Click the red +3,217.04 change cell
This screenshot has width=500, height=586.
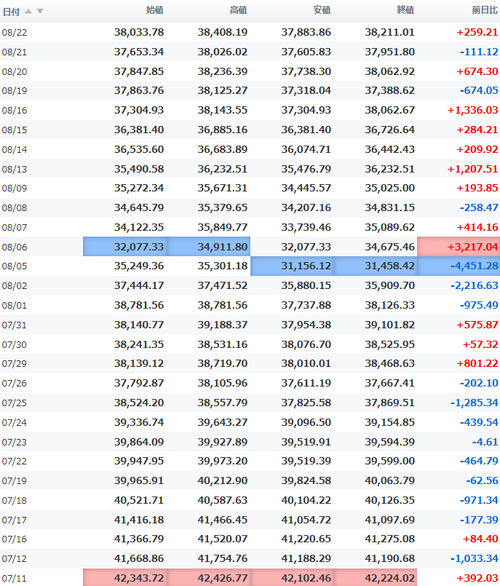(x=459, y=247)
